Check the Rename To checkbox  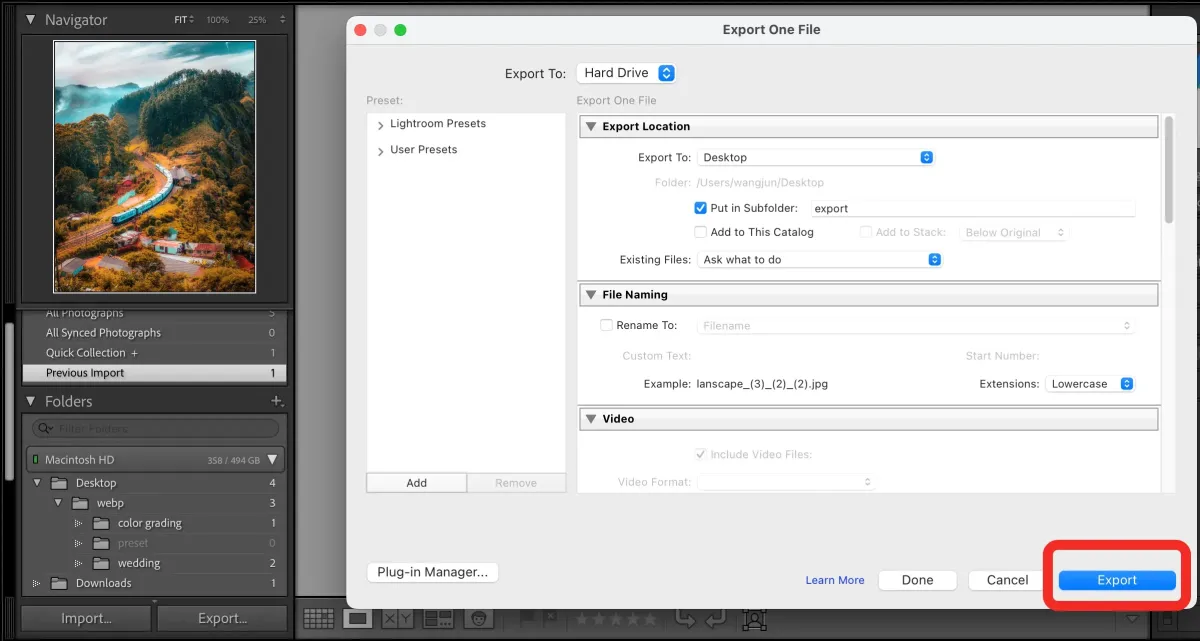(x=606, y=325)
